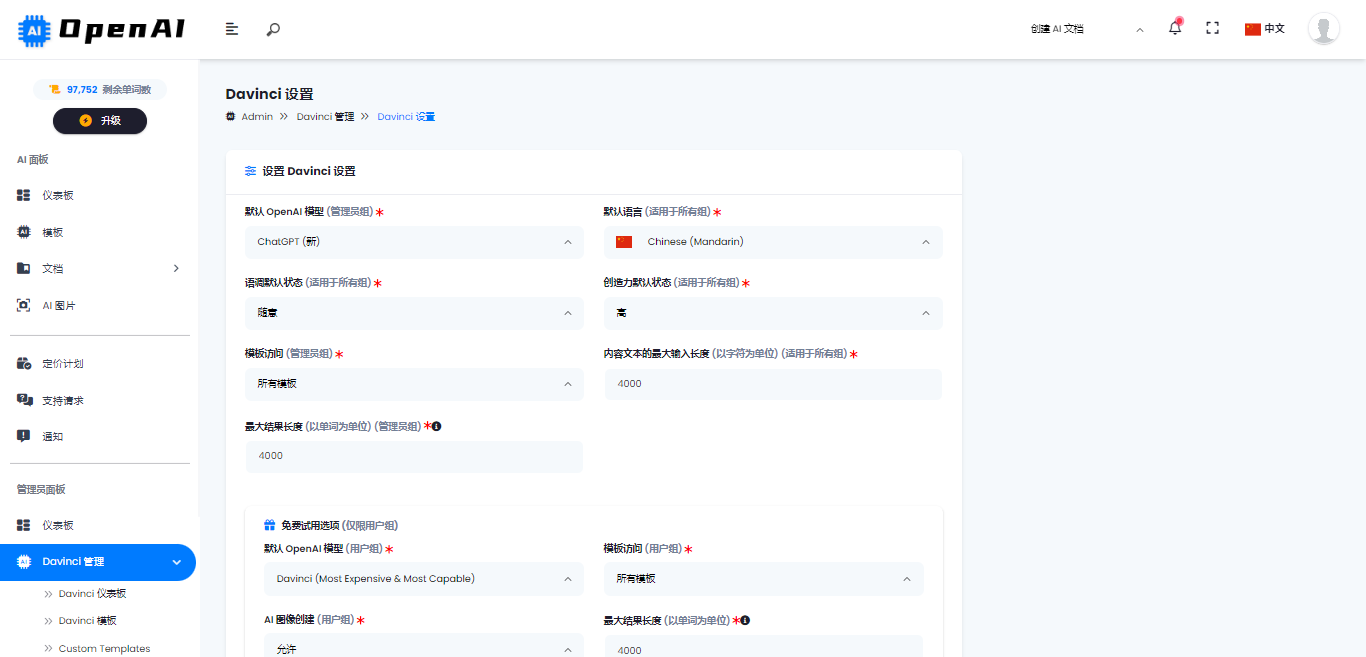Open 模板访问 (管理员组) dropdown
The width and height of the screenshot is (1366, 657).
tap(414, 384)
